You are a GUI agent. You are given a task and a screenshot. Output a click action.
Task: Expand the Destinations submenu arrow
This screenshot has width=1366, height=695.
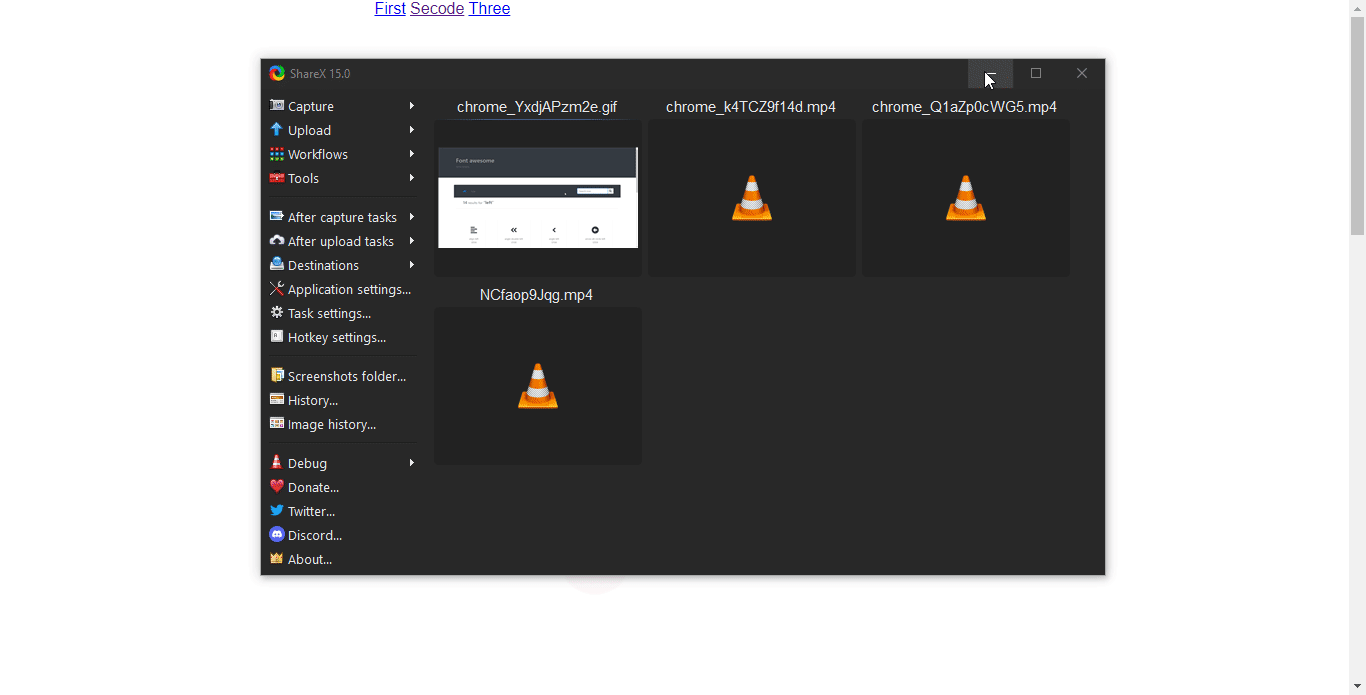[411, 265]
